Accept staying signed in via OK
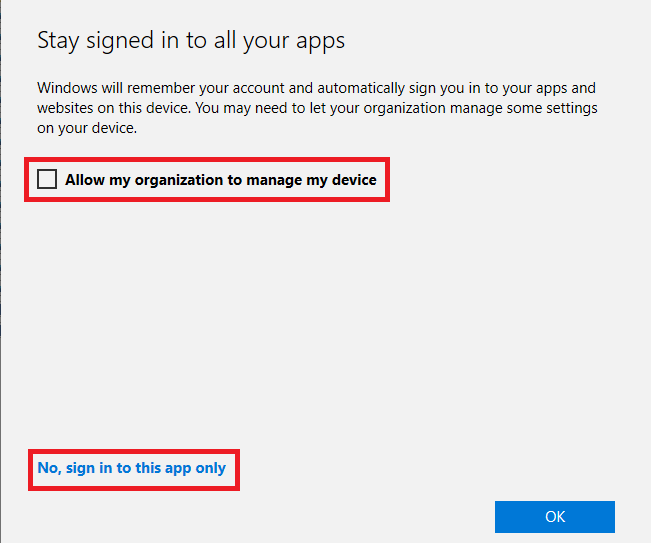Image resolution: width=651 pixels, height=543 pixels. [555, 517]
